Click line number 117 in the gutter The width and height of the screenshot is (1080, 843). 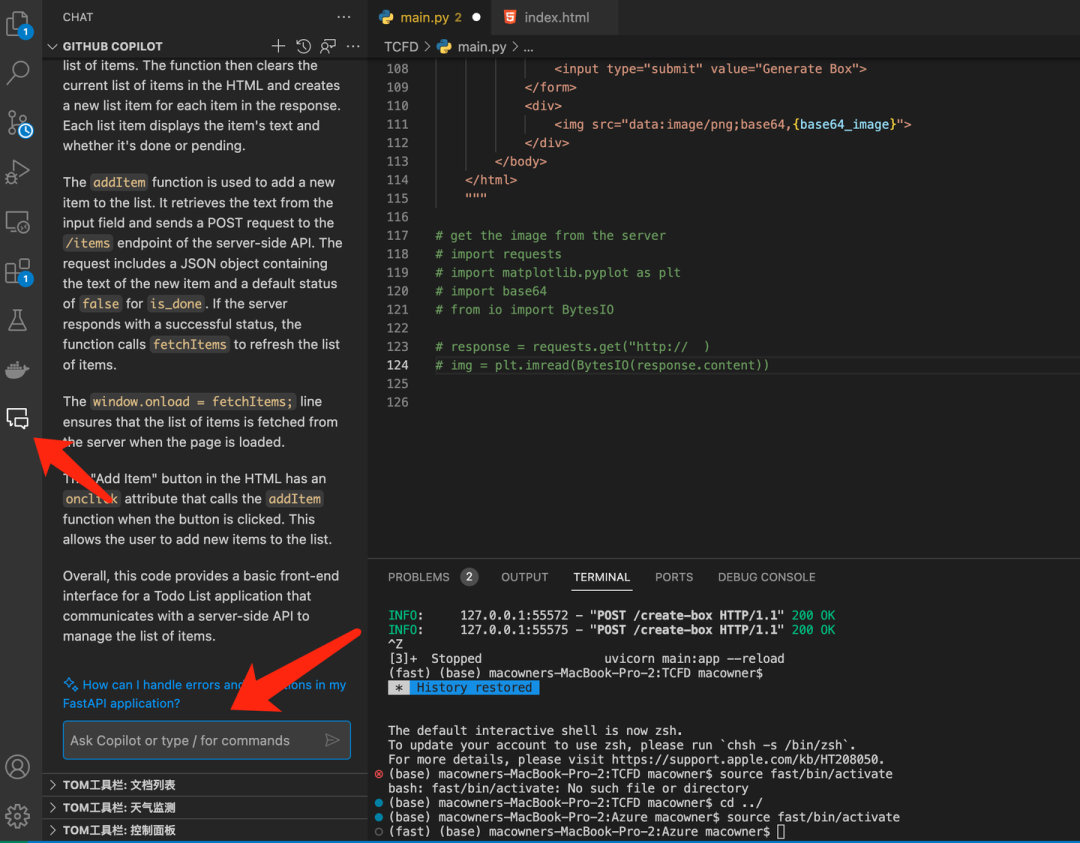pos(397,236)
